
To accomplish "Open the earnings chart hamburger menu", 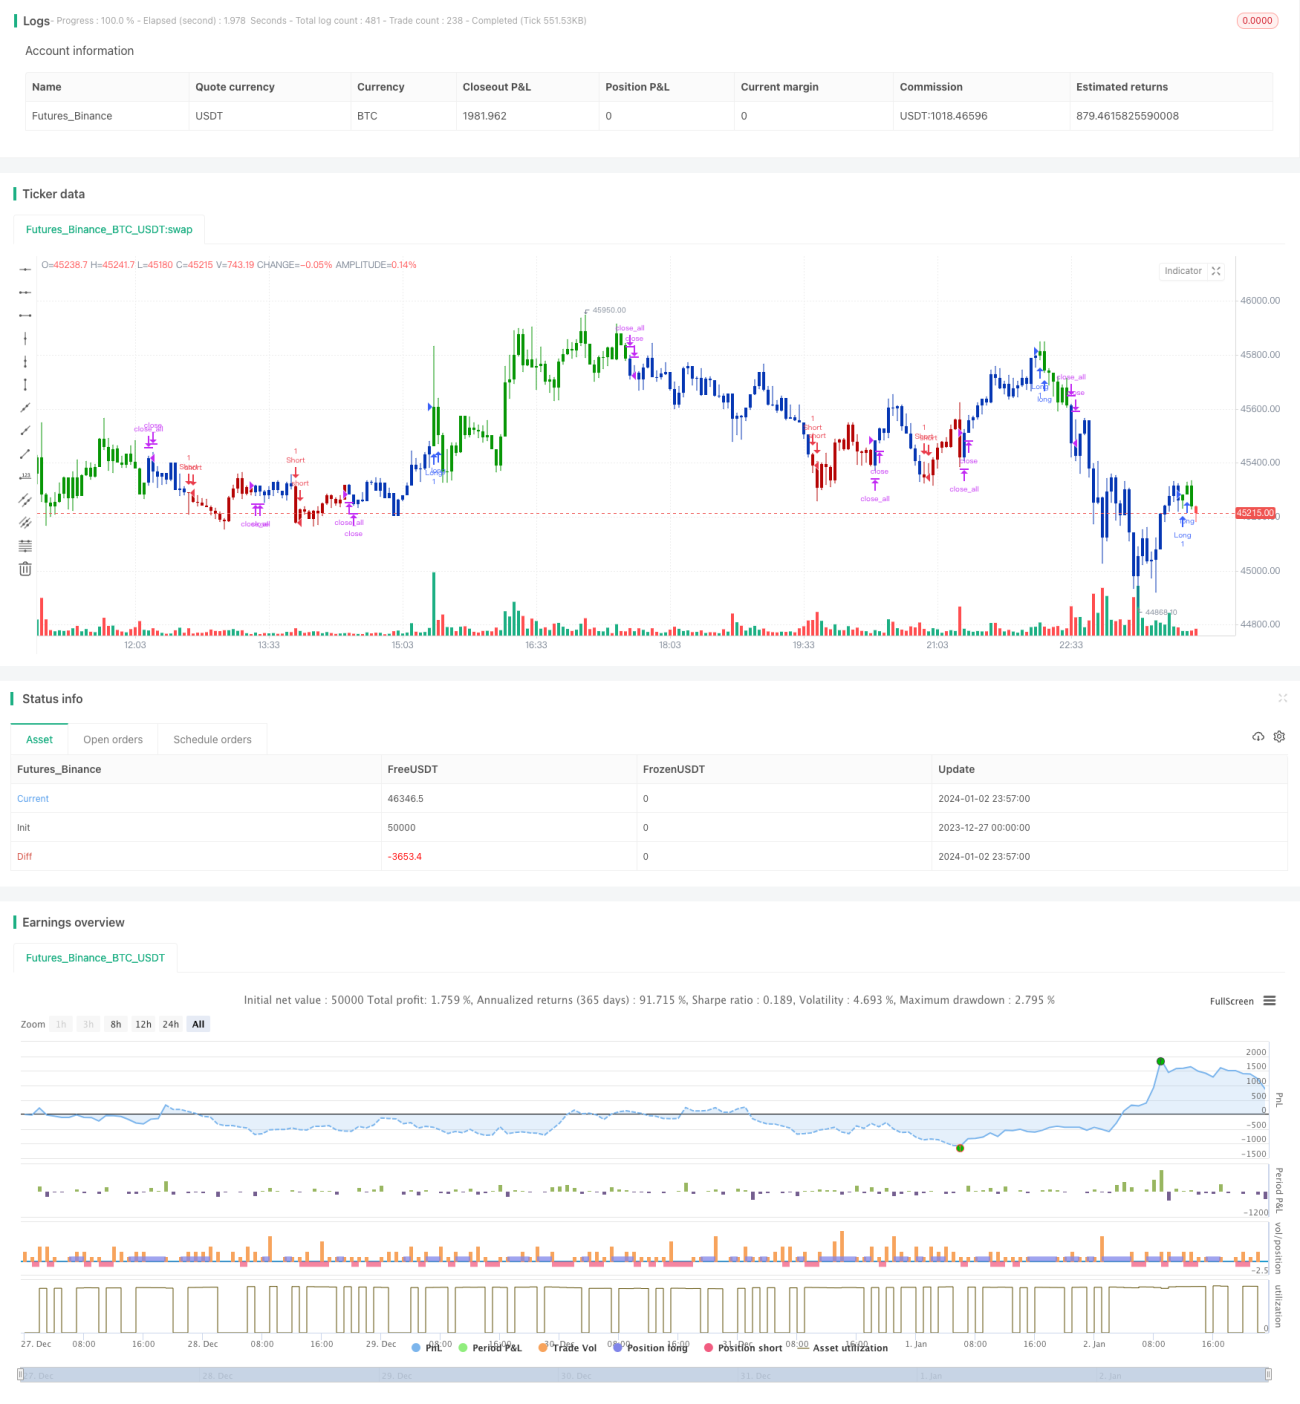I will pos(1269,1001).
